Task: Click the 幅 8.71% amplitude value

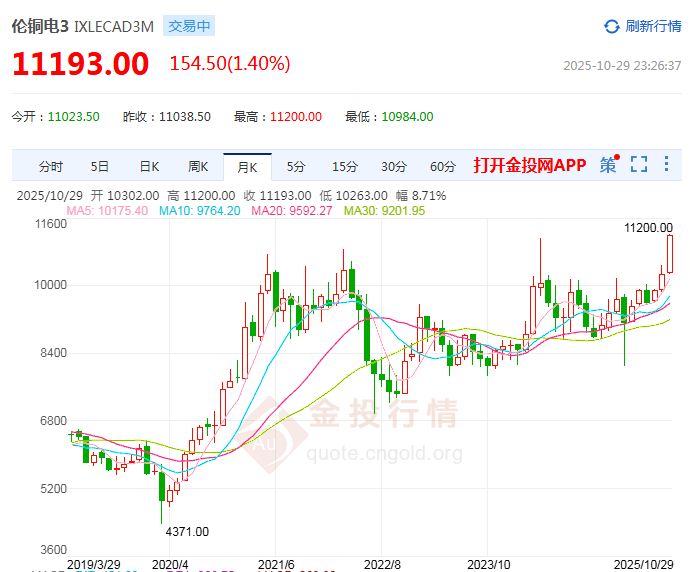Action: tap(421, 196)
